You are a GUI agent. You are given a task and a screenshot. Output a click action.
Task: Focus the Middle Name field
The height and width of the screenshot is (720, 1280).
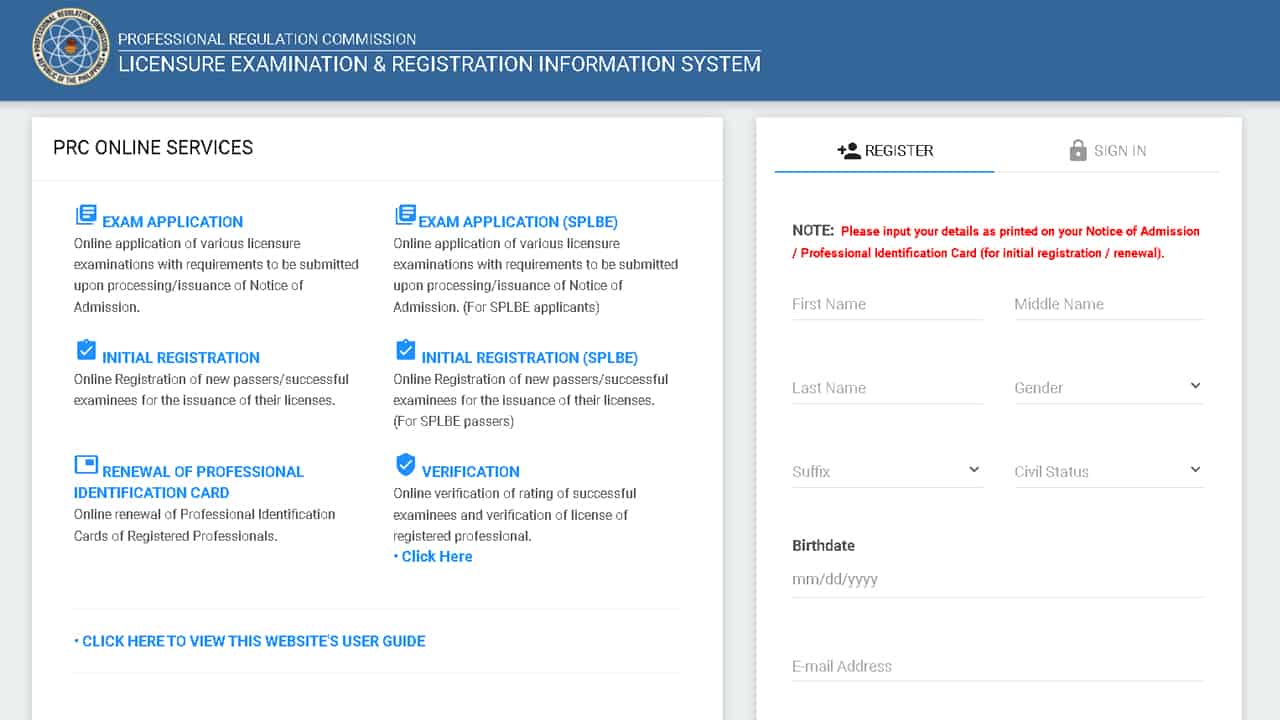click(1108, 304)
